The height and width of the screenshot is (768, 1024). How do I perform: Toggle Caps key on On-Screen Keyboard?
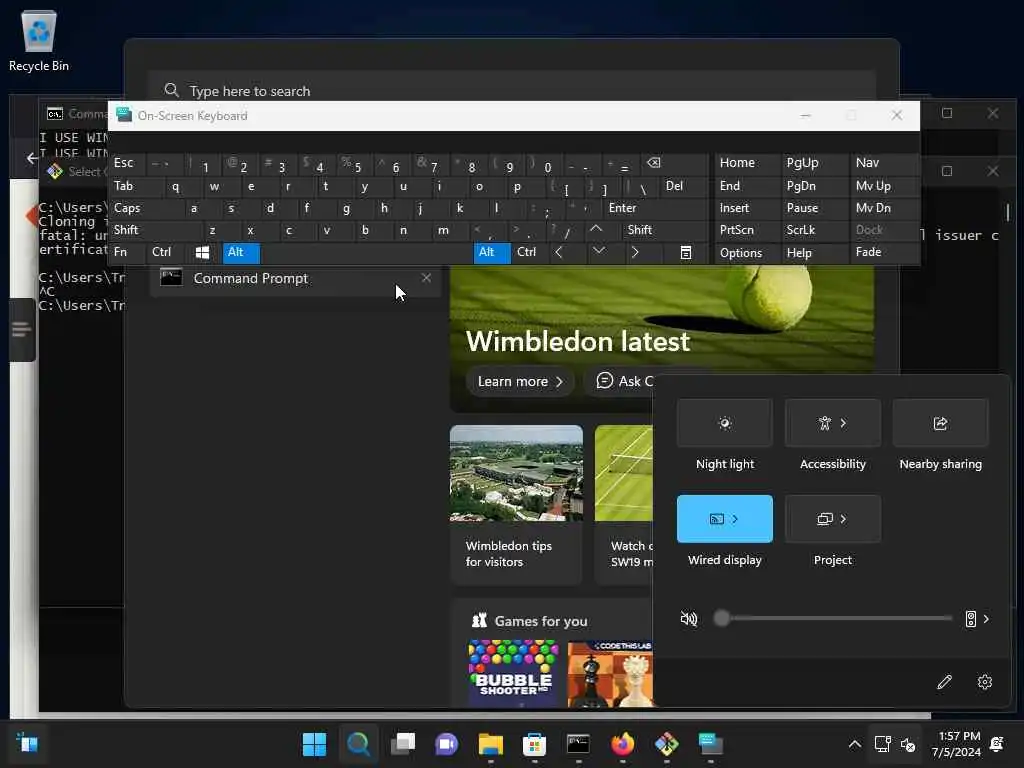tap(146, 208)
